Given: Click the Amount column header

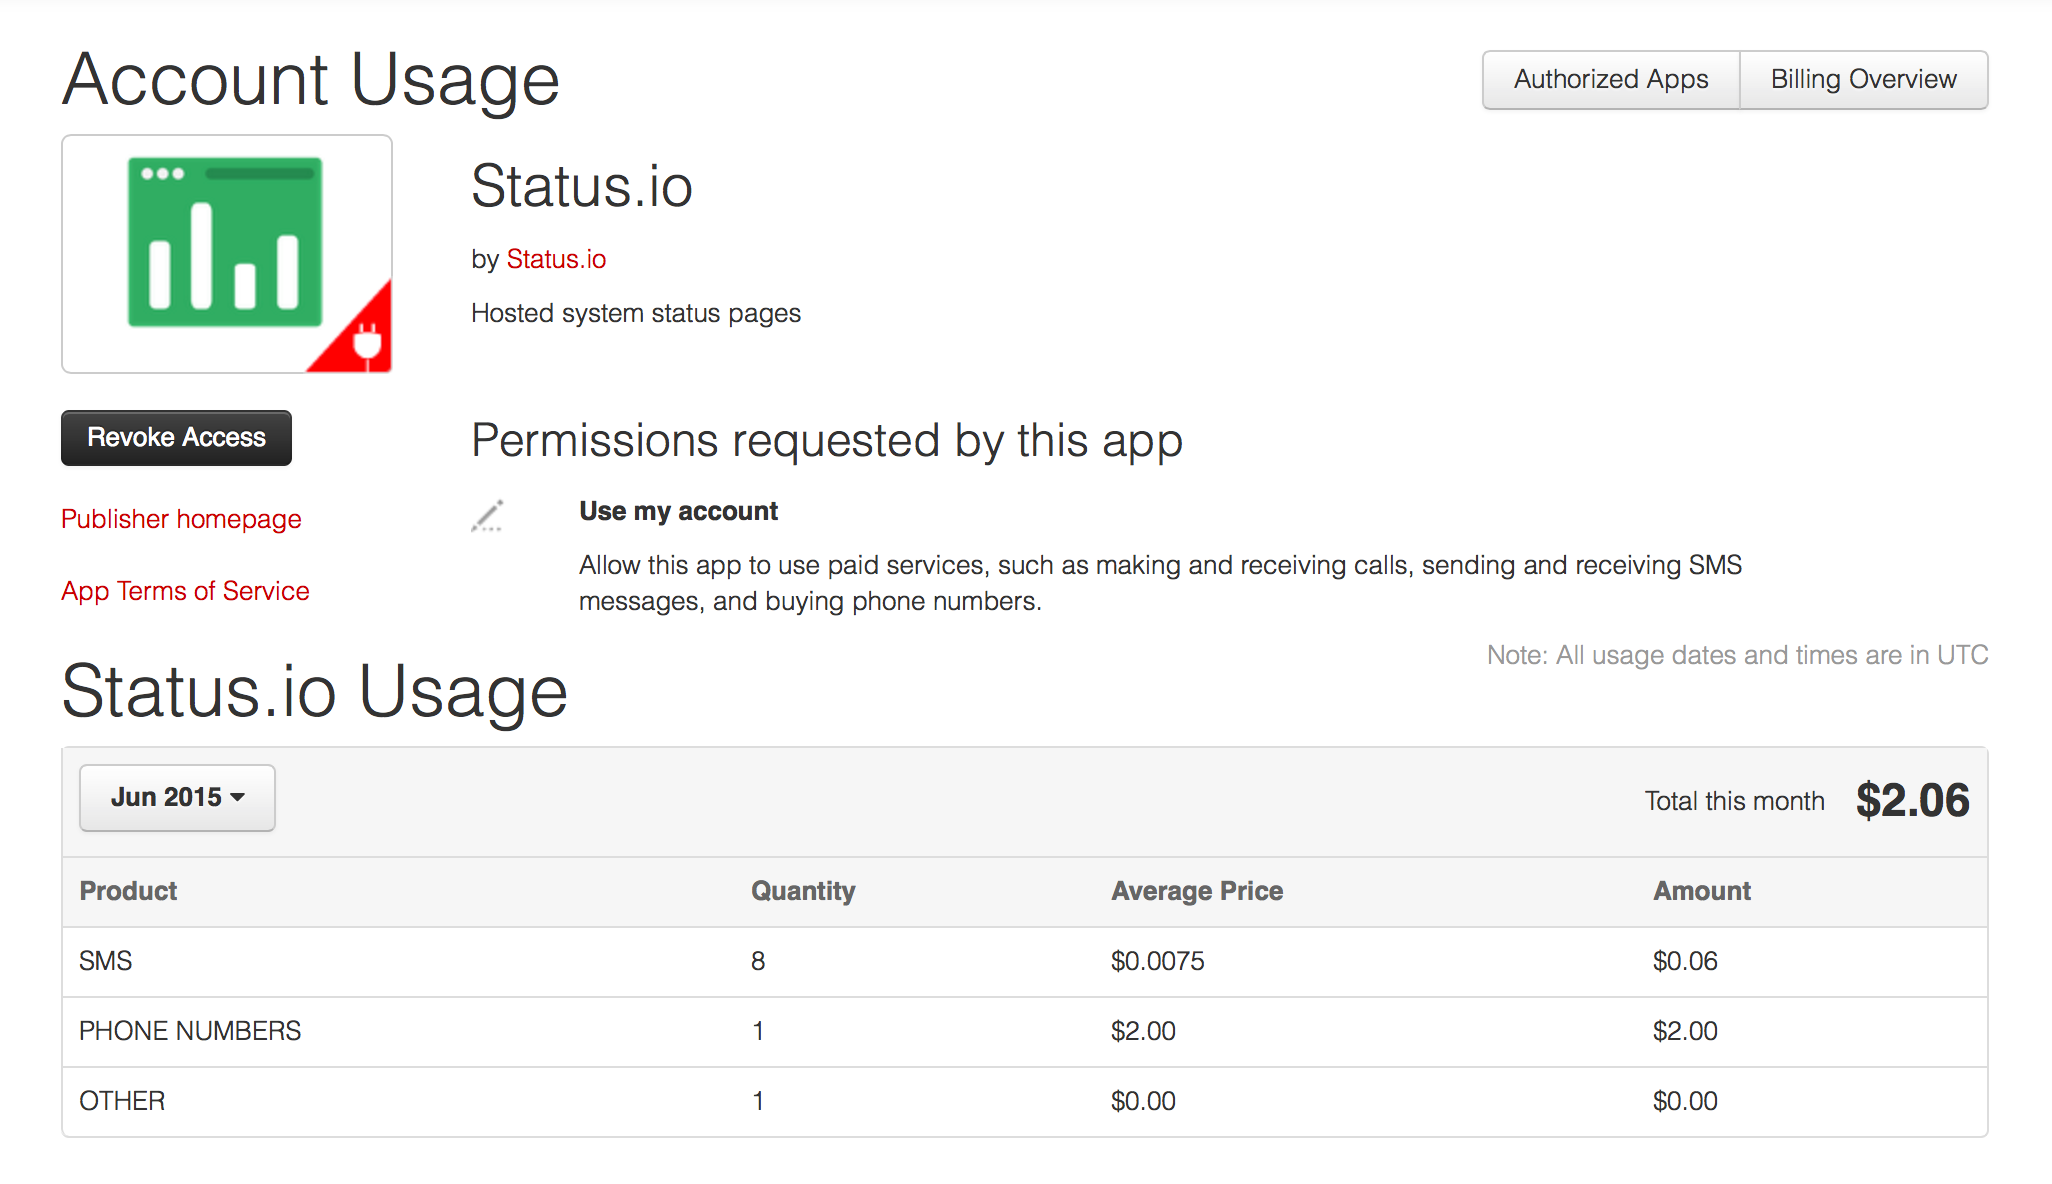Looking at the screenshot, I should click(1702, 891).
